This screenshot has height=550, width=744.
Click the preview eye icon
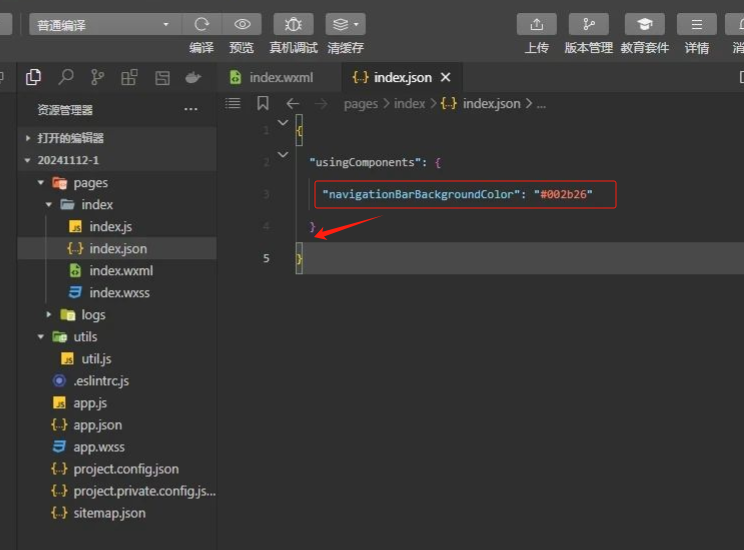click(x=242, y=24)
